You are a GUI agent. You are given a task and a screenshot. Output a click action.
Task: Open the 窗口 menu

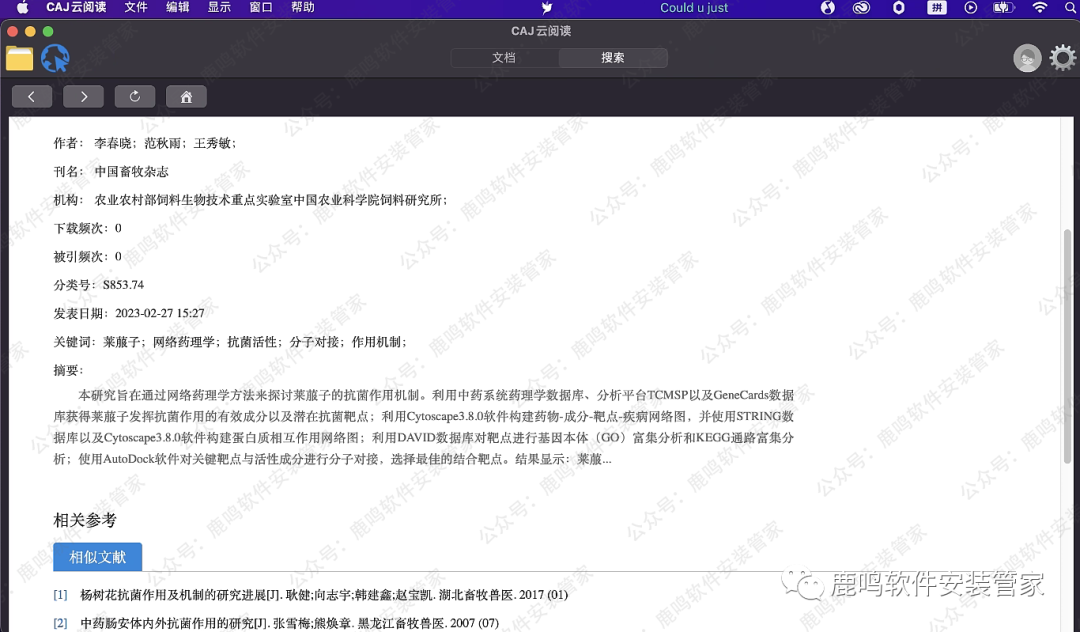(x=260, y=8)
